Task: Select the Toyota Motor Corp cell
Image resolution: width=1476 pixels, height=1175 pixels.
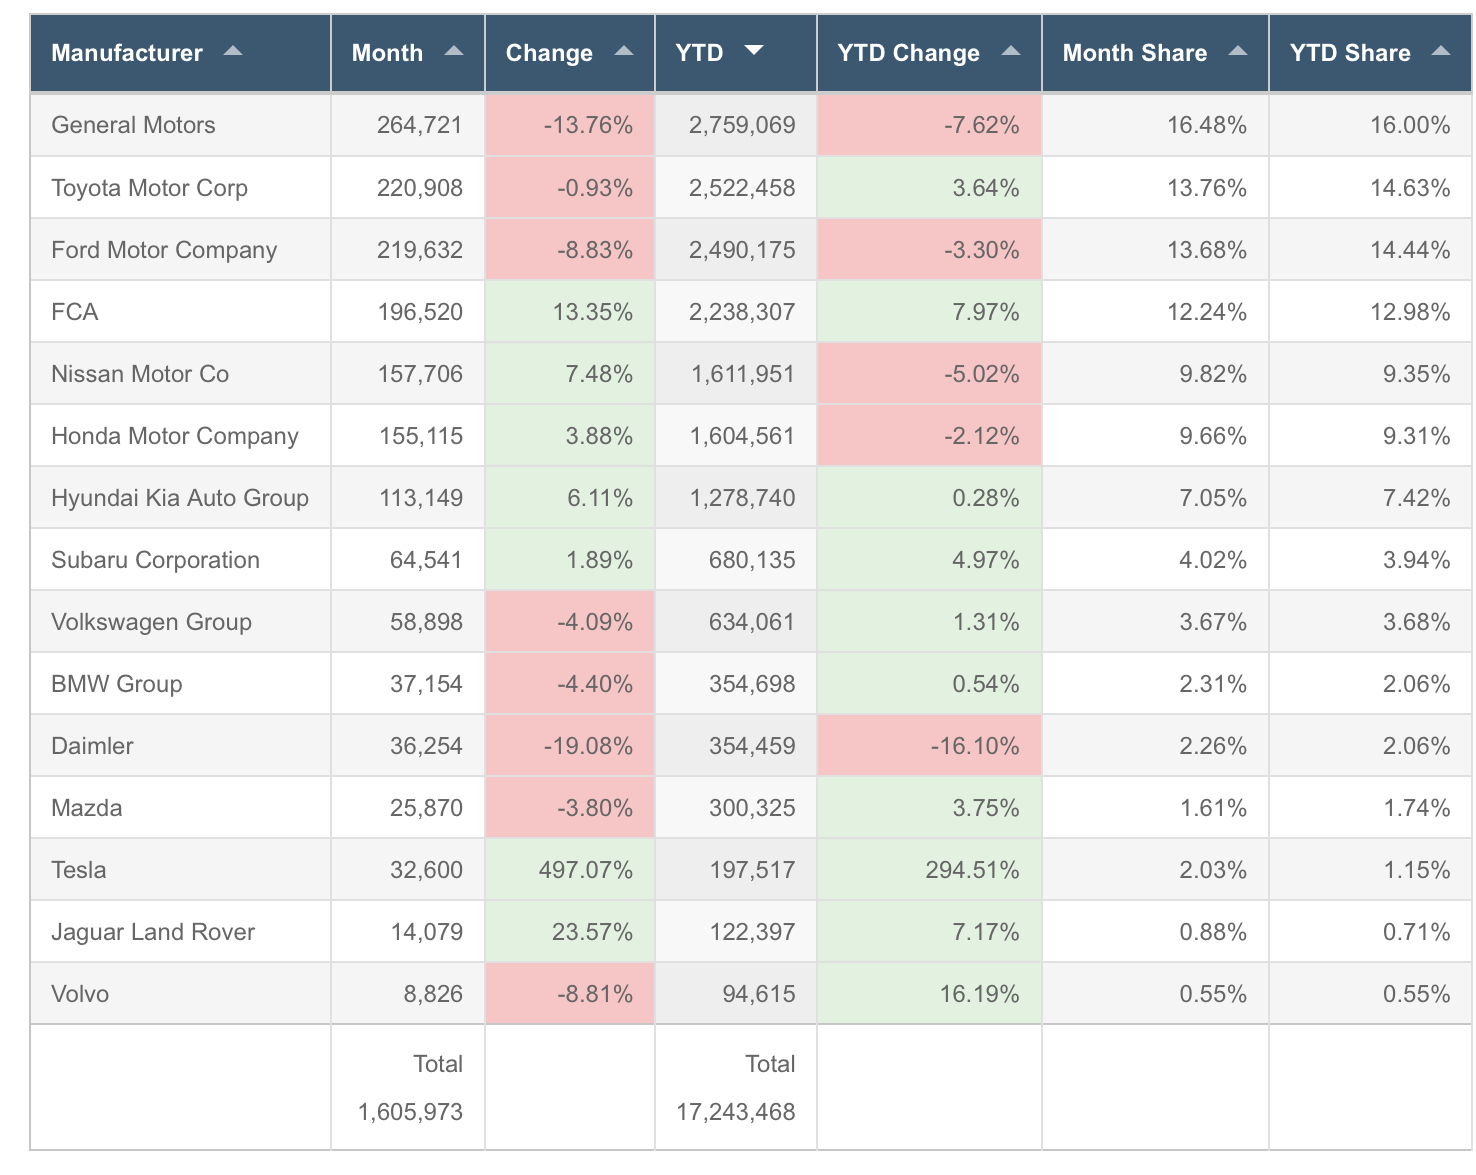Action: [180, 187]
